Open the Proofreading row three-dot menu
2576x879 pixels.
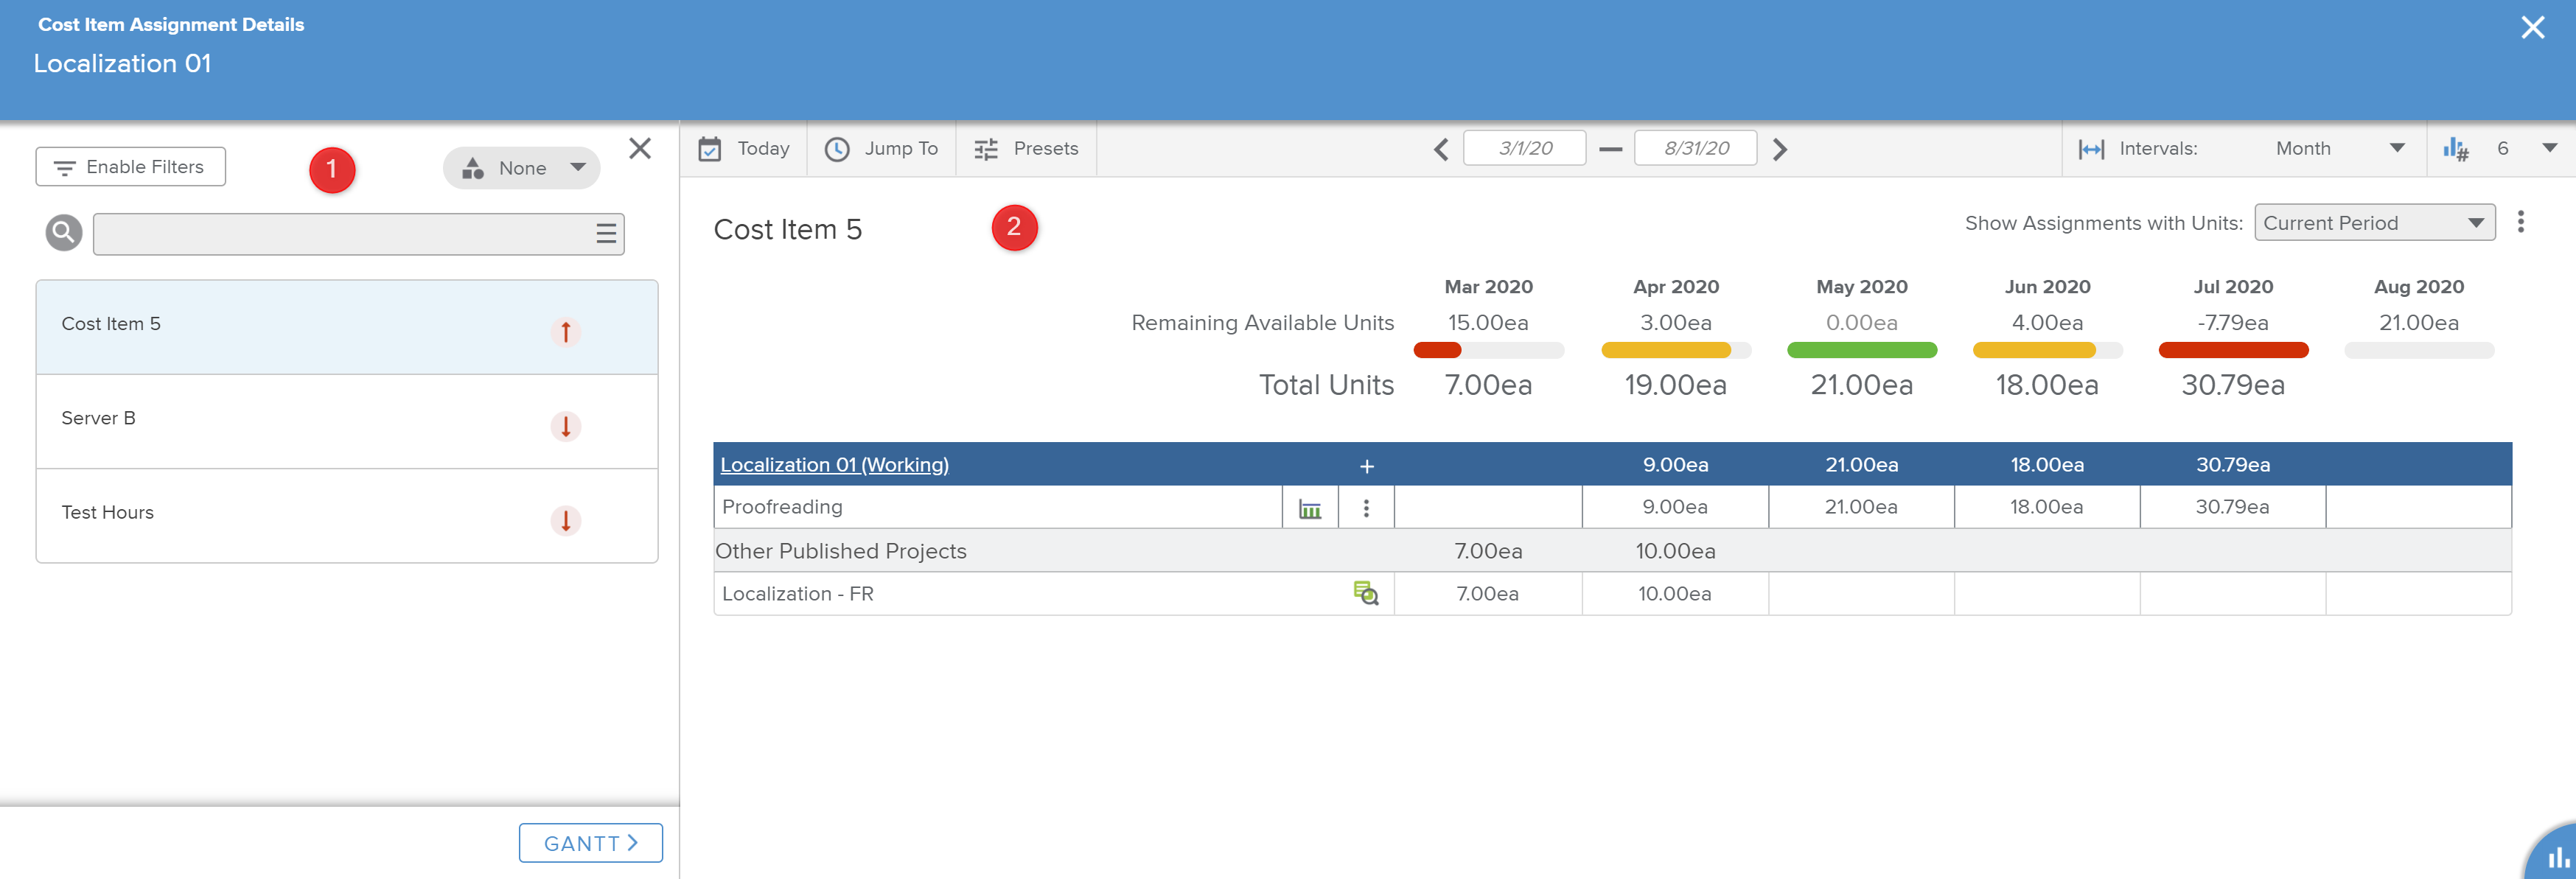[1366, 508]
